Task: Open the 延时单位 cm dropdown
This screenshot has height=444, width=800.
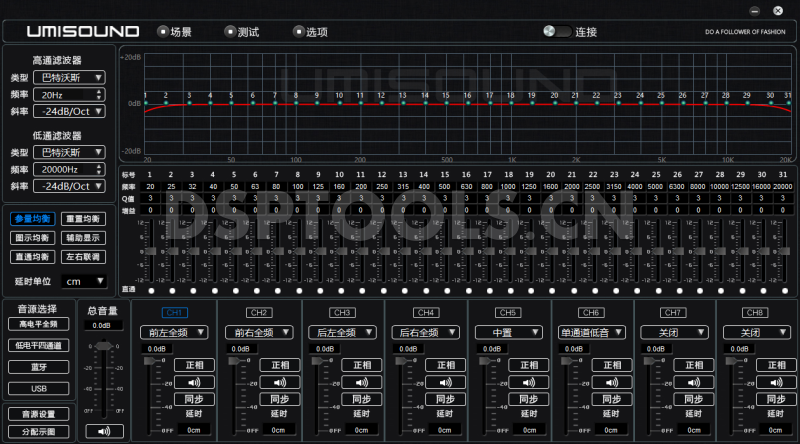Action: (84, 281)
